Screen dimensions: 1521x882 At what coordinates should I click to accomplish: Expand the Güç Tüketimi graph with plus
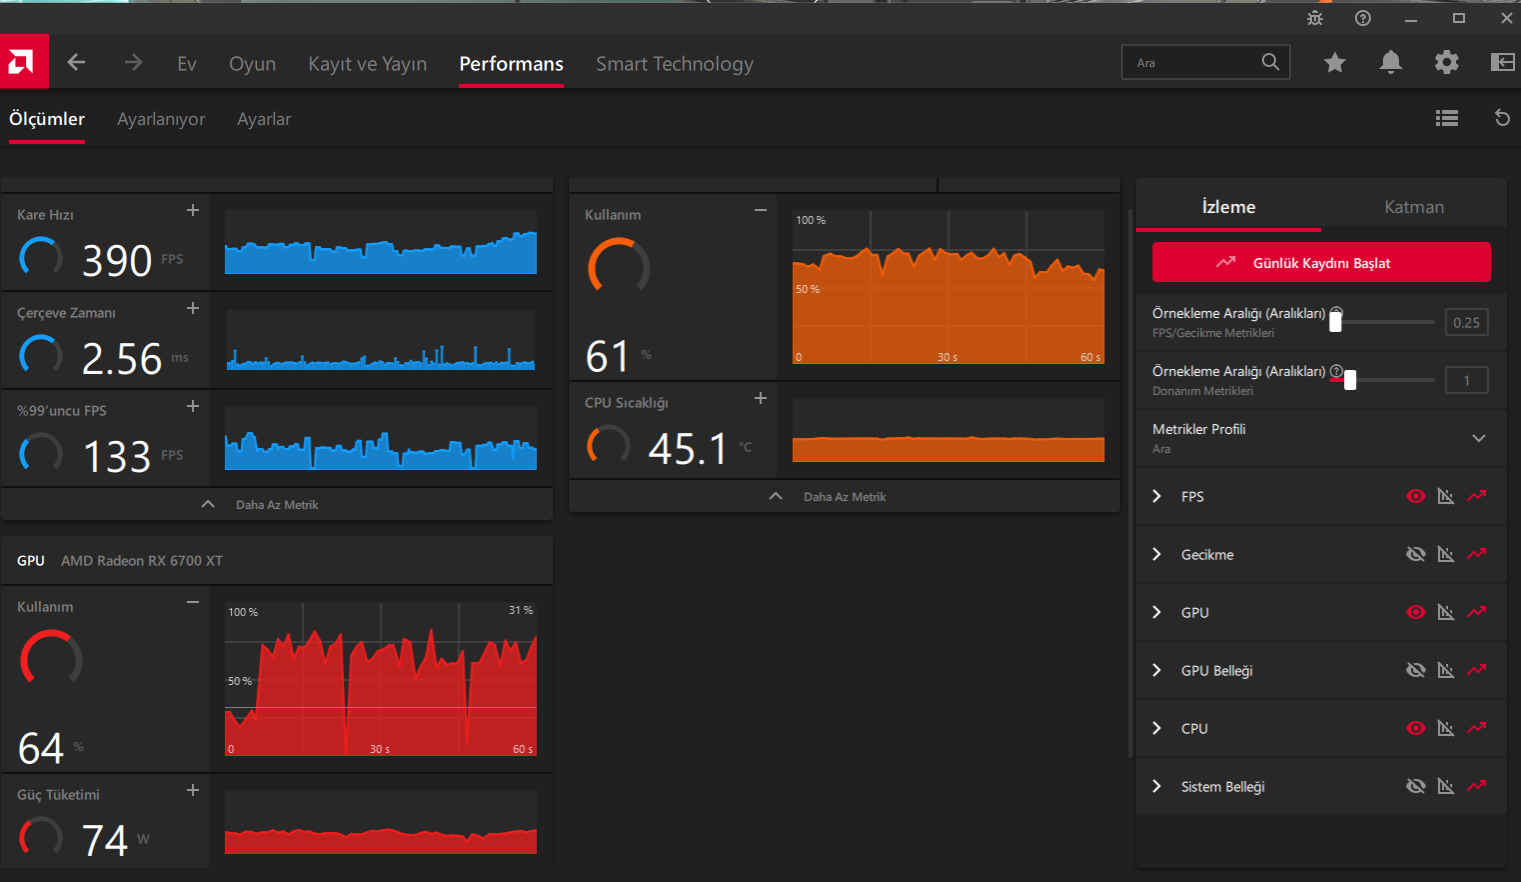pyautogui.click(x=193, y=790)
